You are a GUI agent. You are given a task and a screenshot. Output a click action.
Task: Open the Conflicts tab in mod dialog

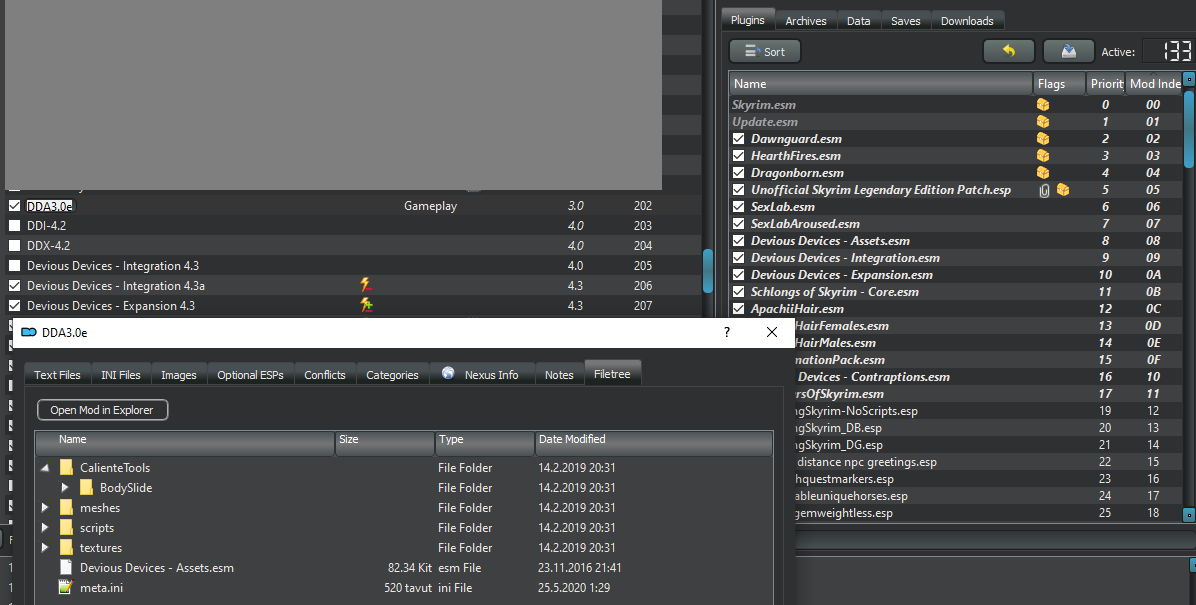[x=325, y=375]
